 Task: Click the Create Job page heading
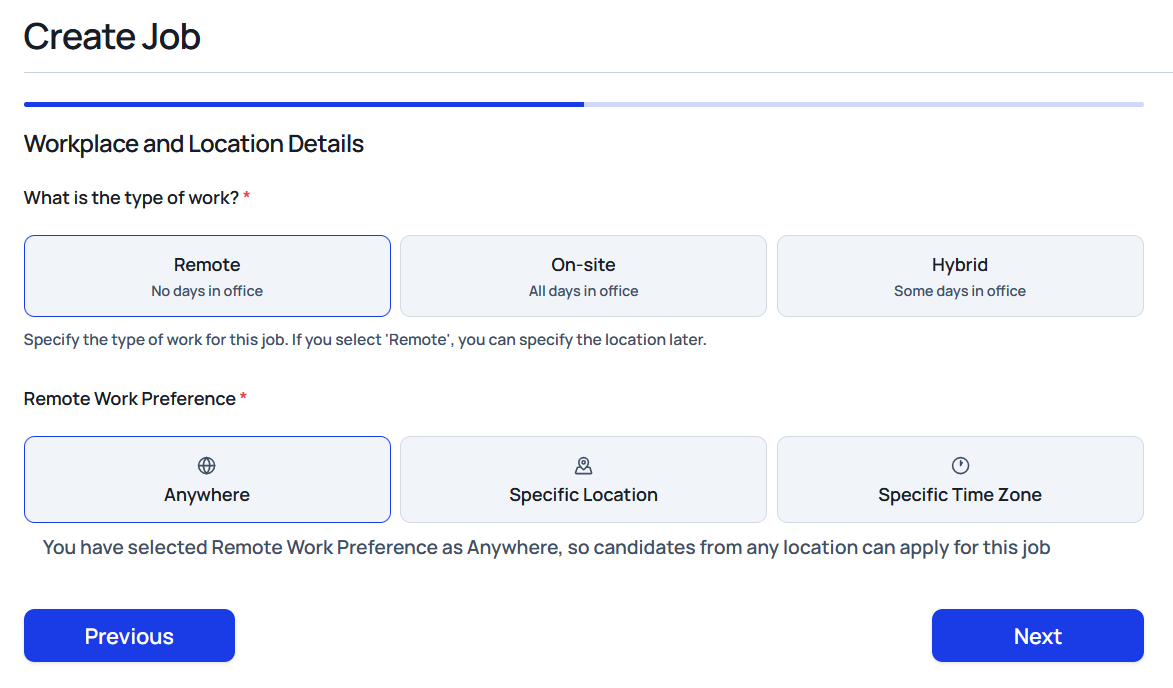click(112, 37)
